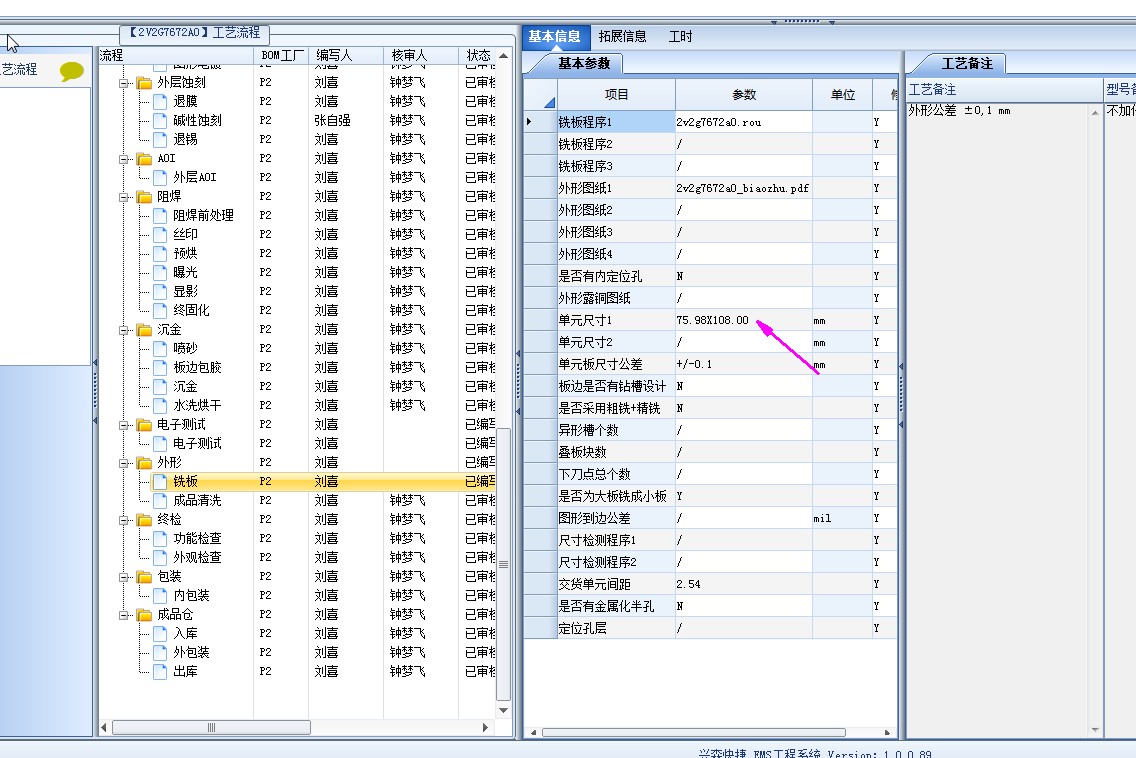
Task: Click the process tree horizontal scrollbar thumb
Action: 212,727
